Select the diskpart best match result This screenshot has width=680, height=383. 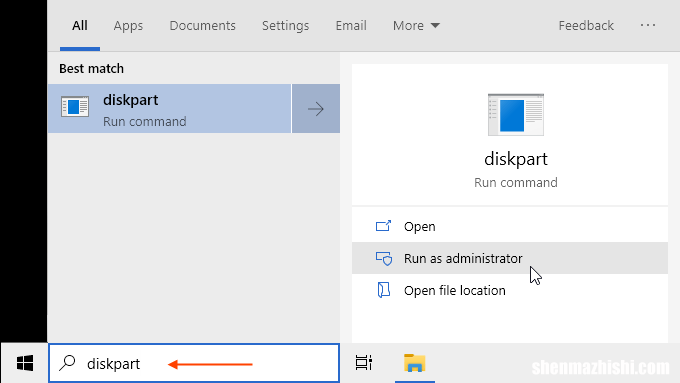tap(170, 108)
